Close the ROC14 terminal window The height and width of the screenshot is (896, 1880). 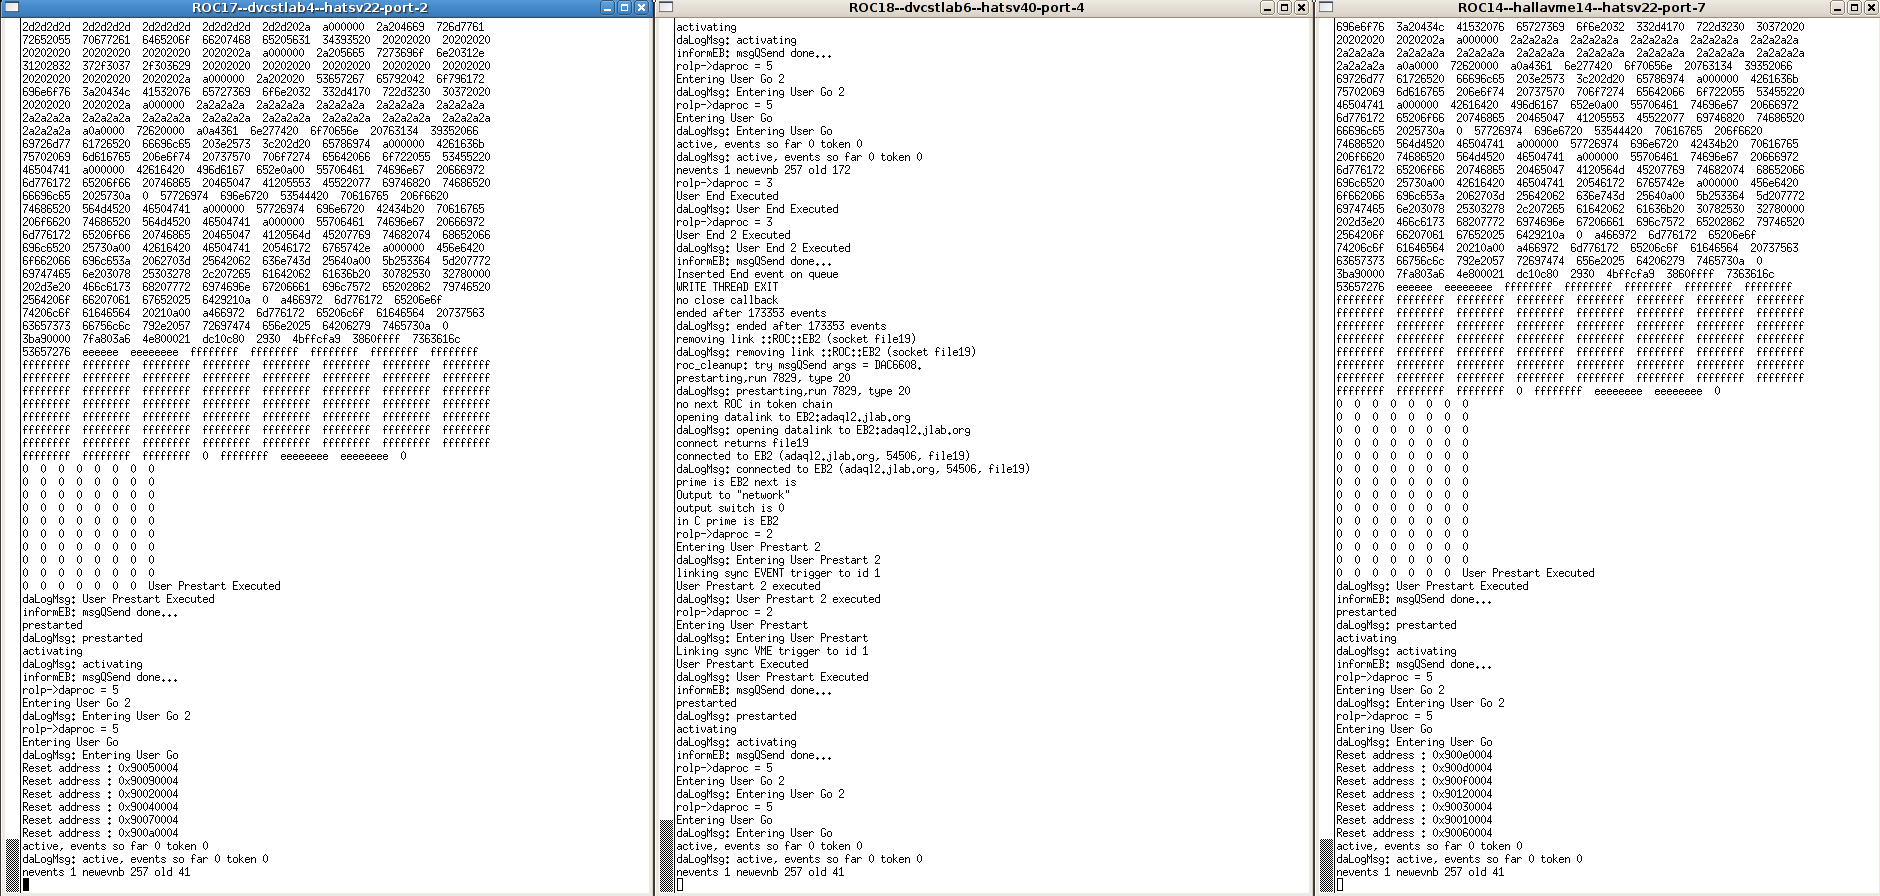1871,7
